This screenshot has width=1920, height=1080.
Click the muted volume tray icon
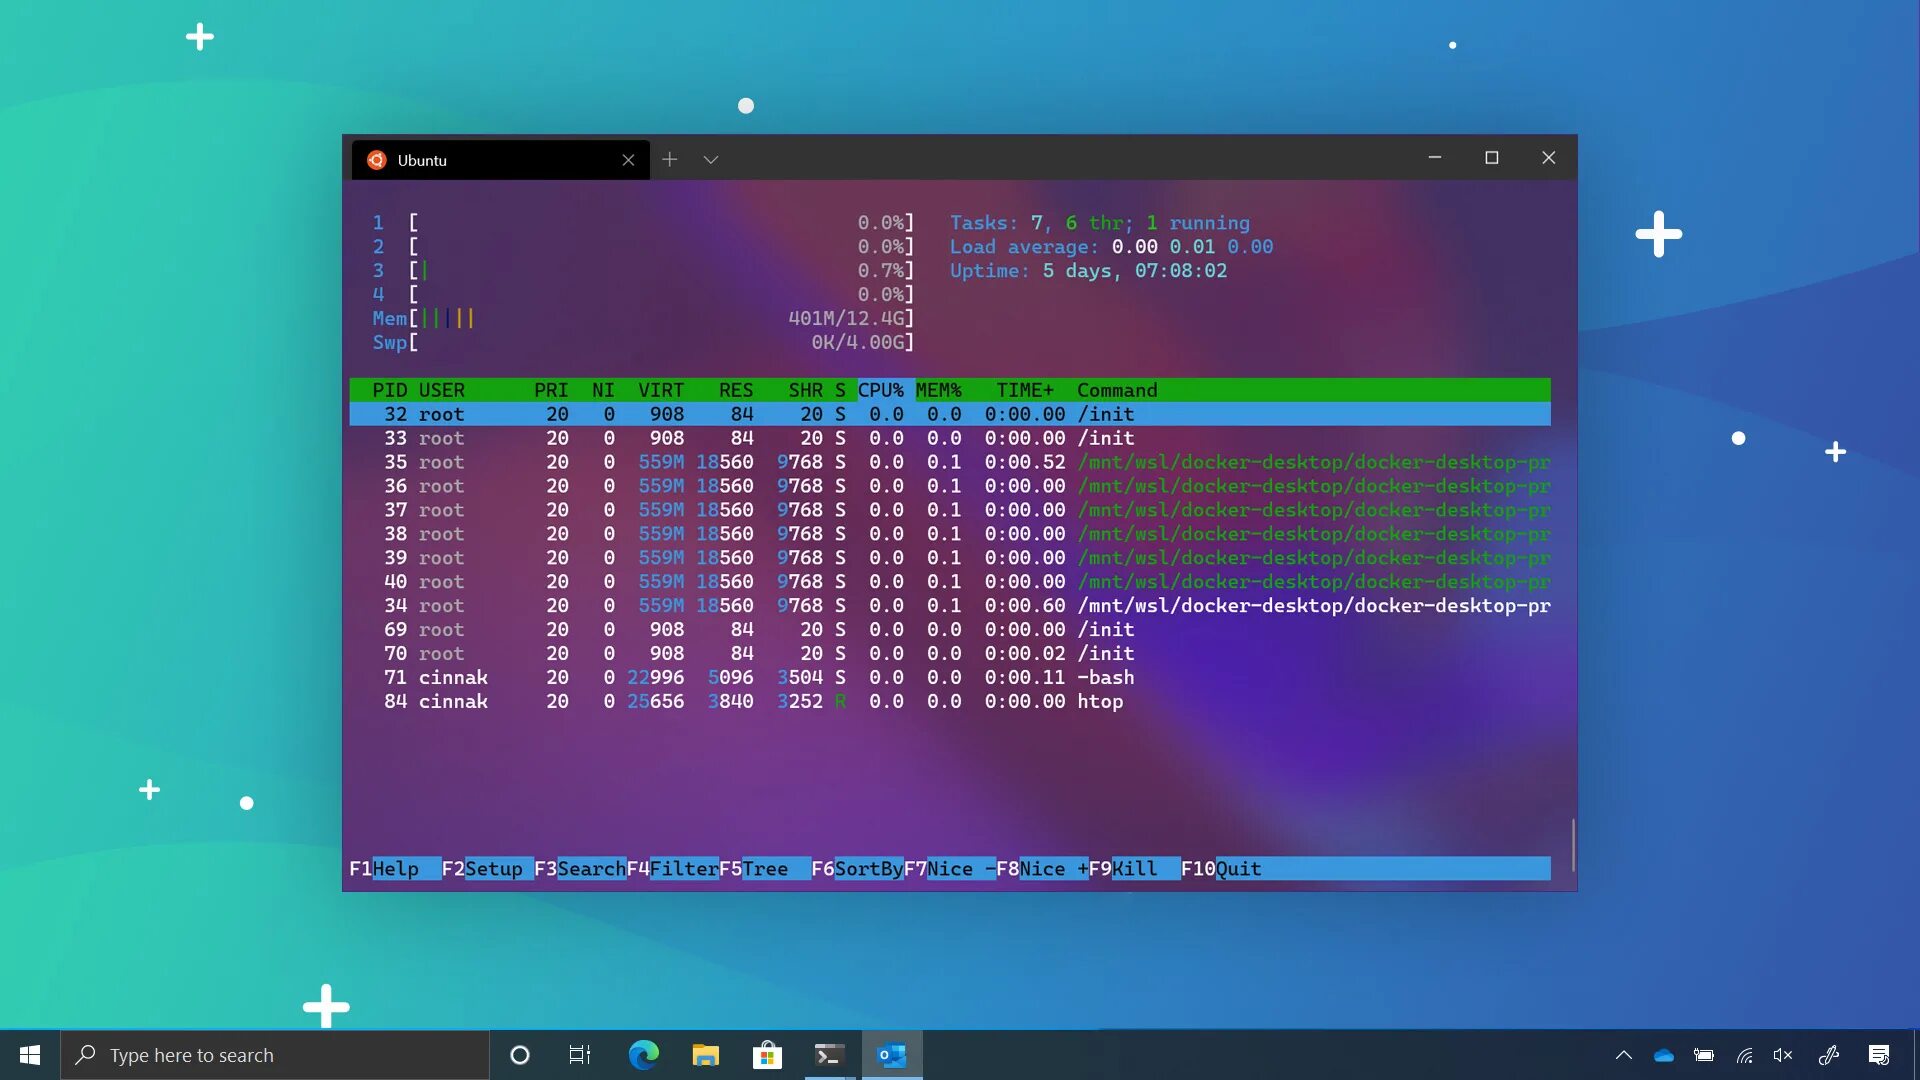(1783, 1055)
